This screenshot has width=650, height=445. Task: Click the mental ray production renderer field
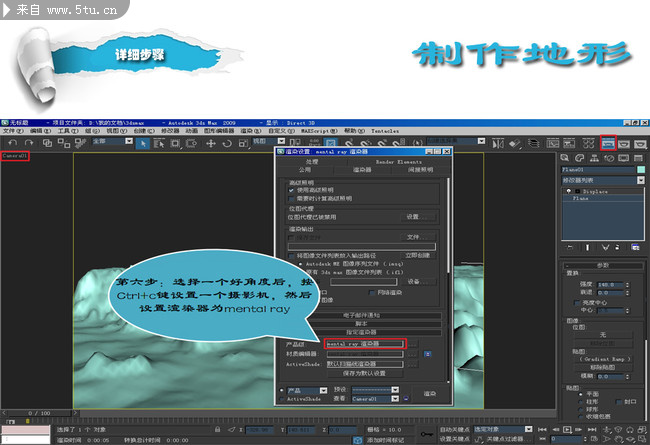[x=365, y=343]
